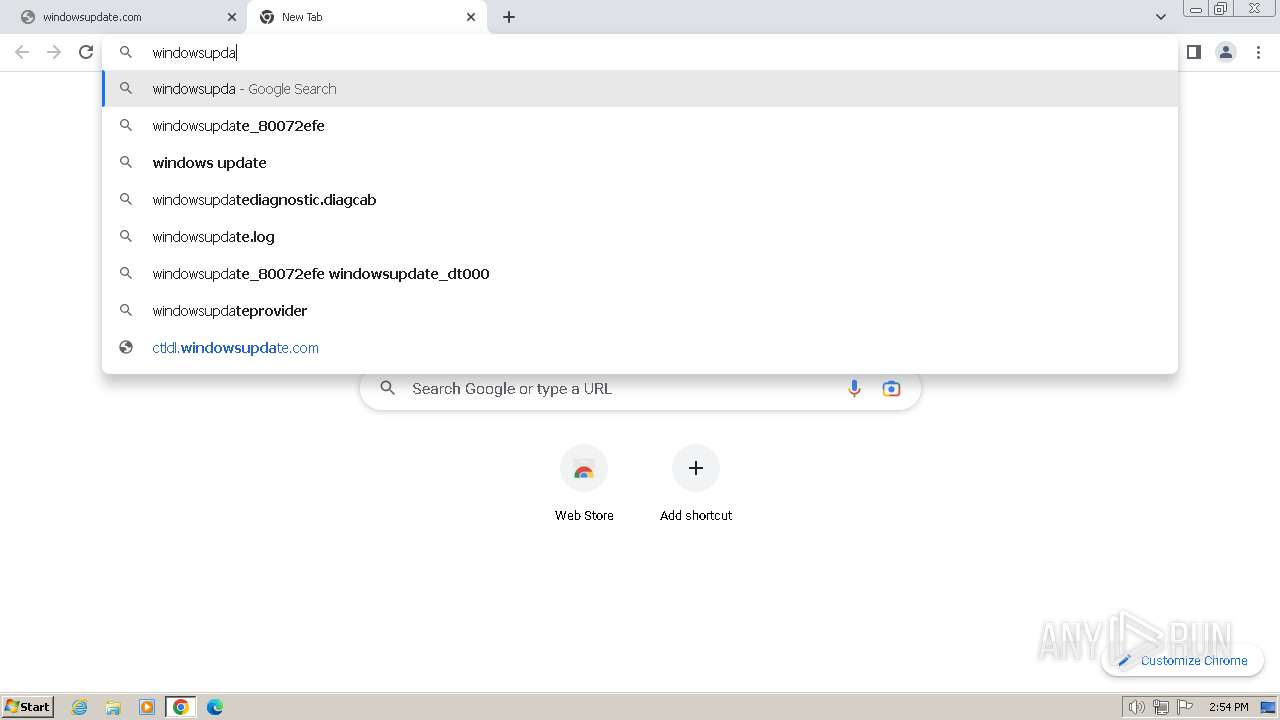
Task: Select the New Tab tab
Action: coord(367,17)
